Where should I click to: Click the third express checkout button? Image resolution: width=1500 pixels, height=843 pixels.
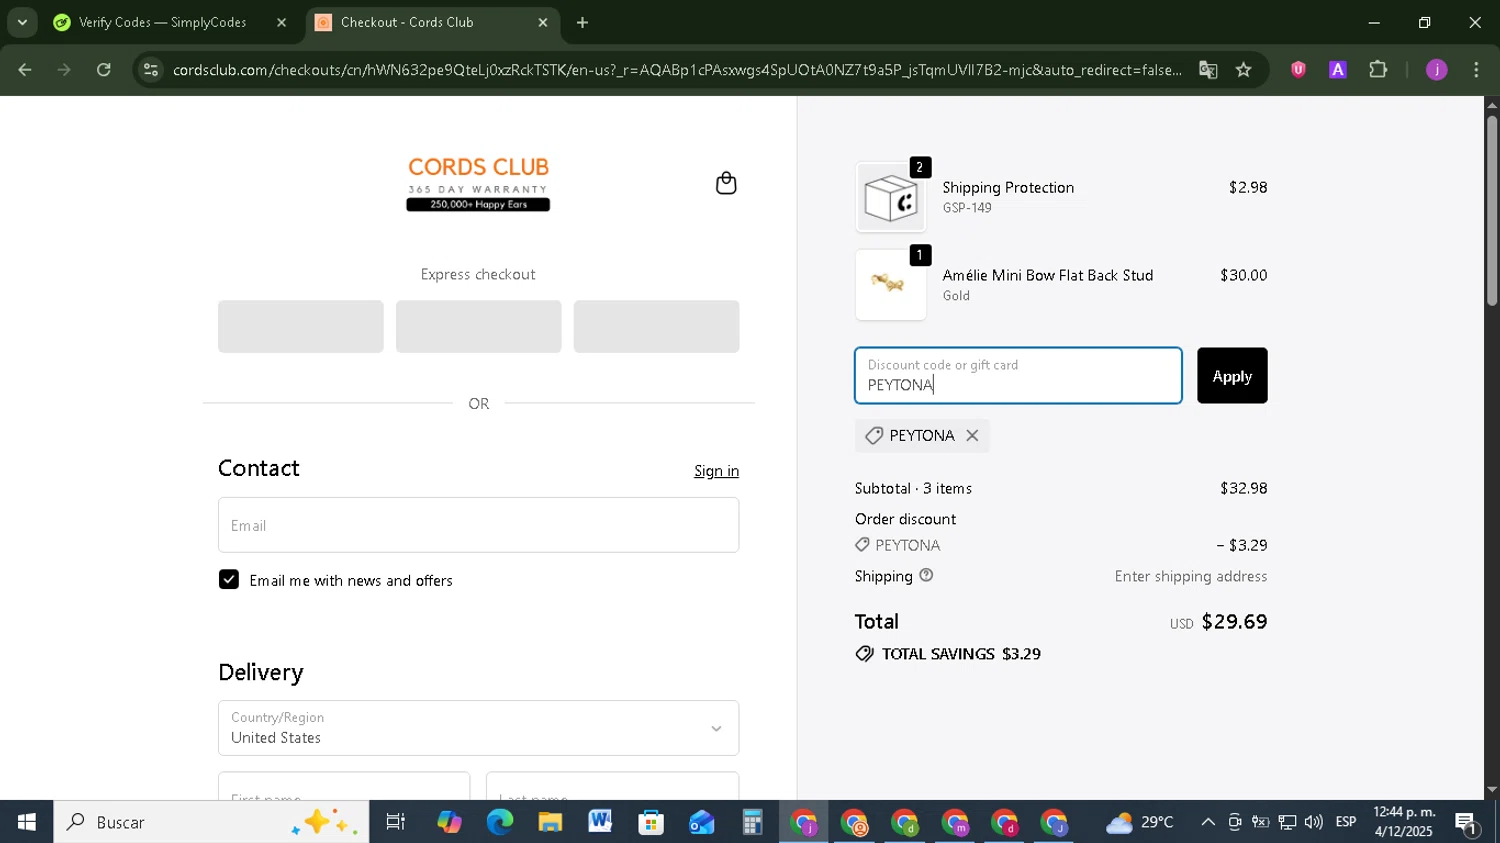tap(656, 327)
